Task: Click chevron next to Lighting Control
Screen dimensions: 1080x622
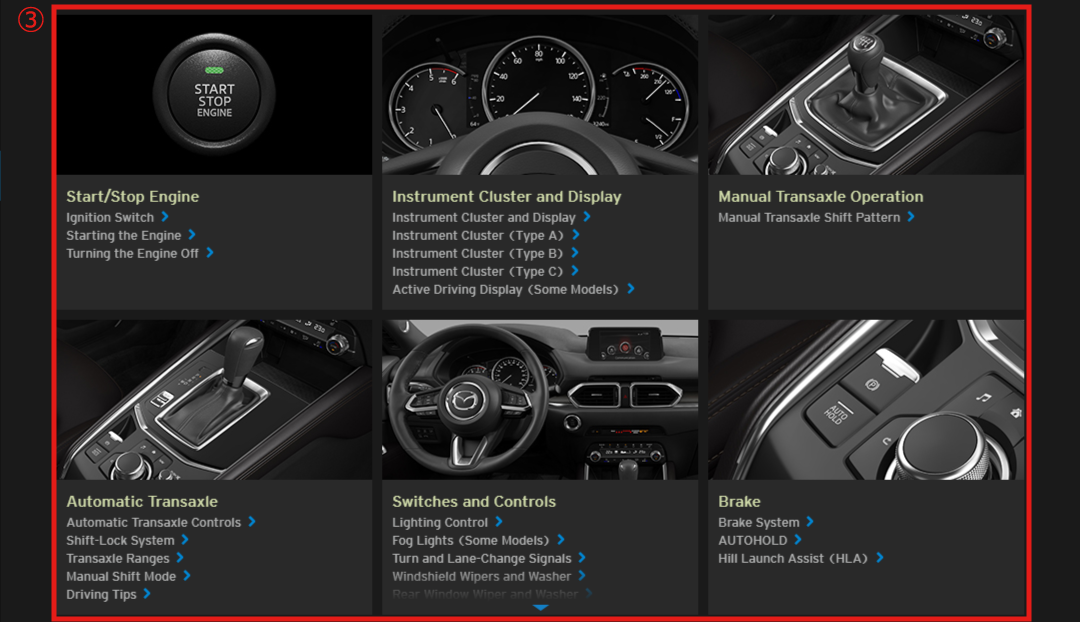Action: point(499,522)
